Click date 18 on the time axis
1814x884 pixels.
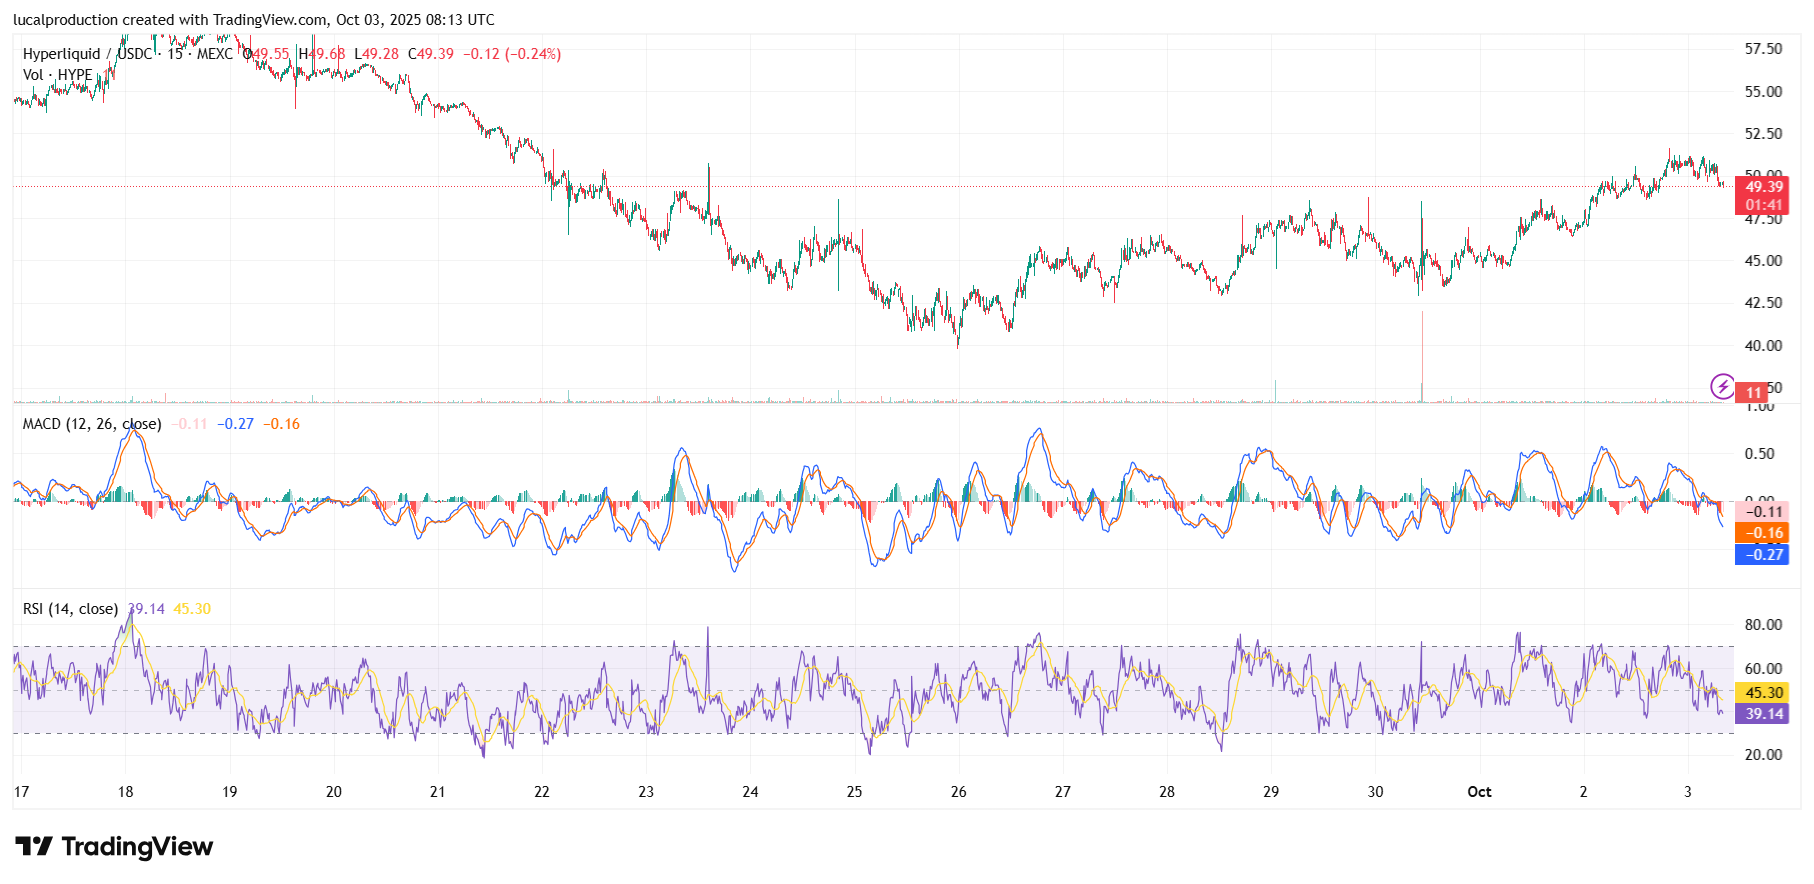click(x=125, y=792)
